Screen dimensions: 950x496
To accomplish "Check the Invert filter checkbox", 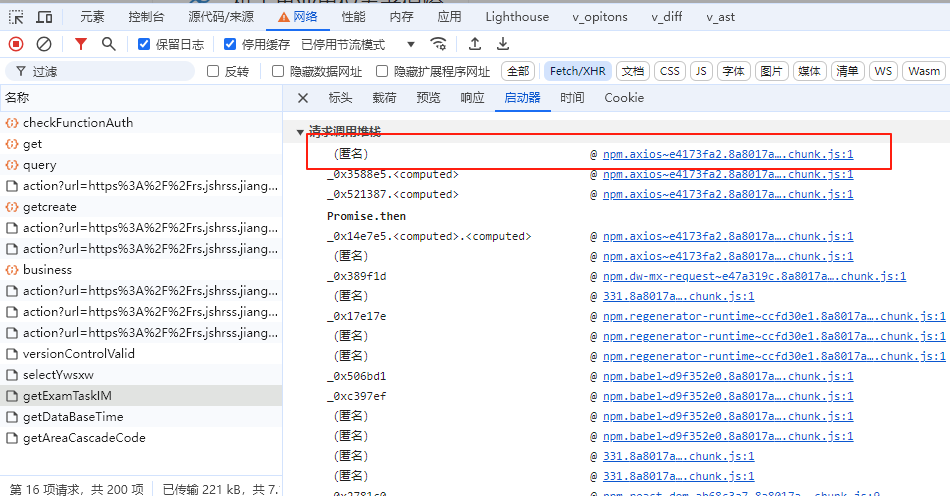I will pyautogui.click(x=213, y=71).
